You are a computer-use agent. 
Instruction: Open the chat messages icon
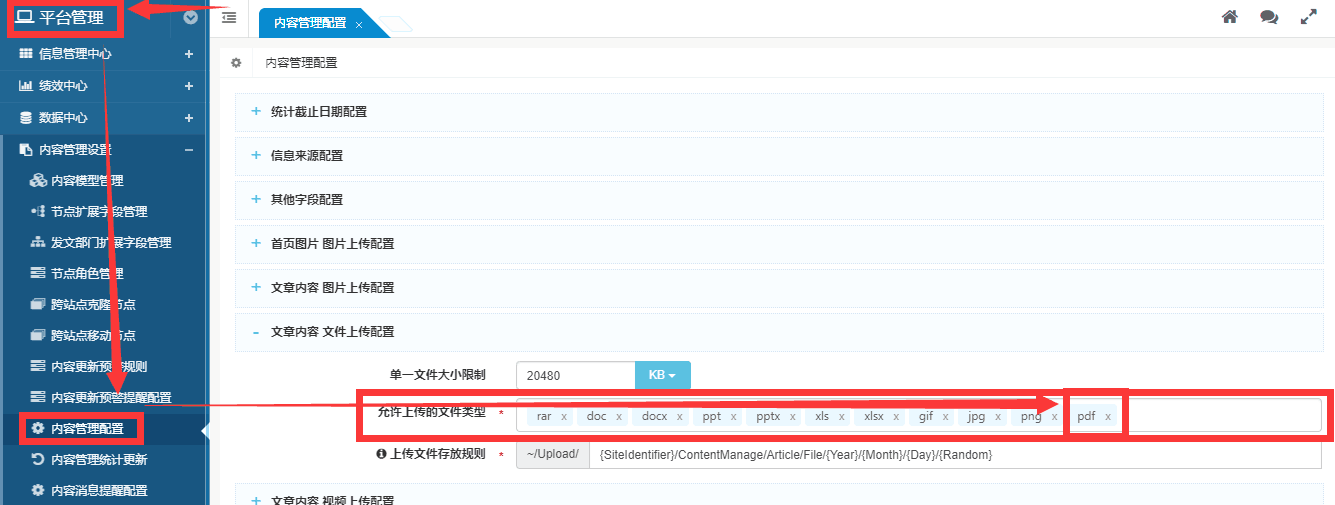(x=1269, y=17)
